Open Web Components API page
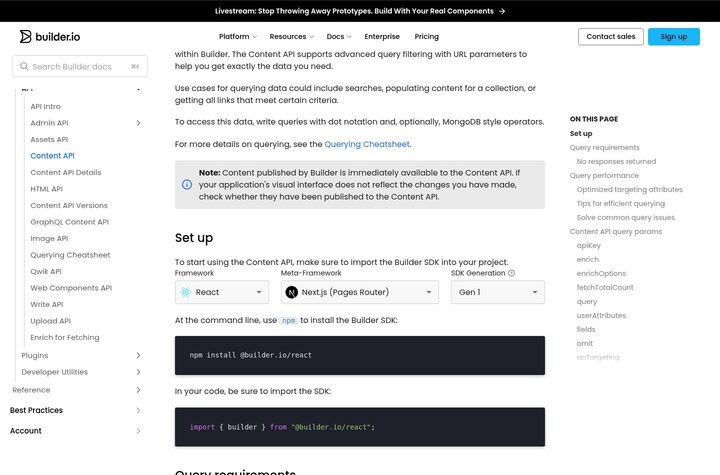The width and height of the screenshot is (720, 475). click(x=71, y=288)
